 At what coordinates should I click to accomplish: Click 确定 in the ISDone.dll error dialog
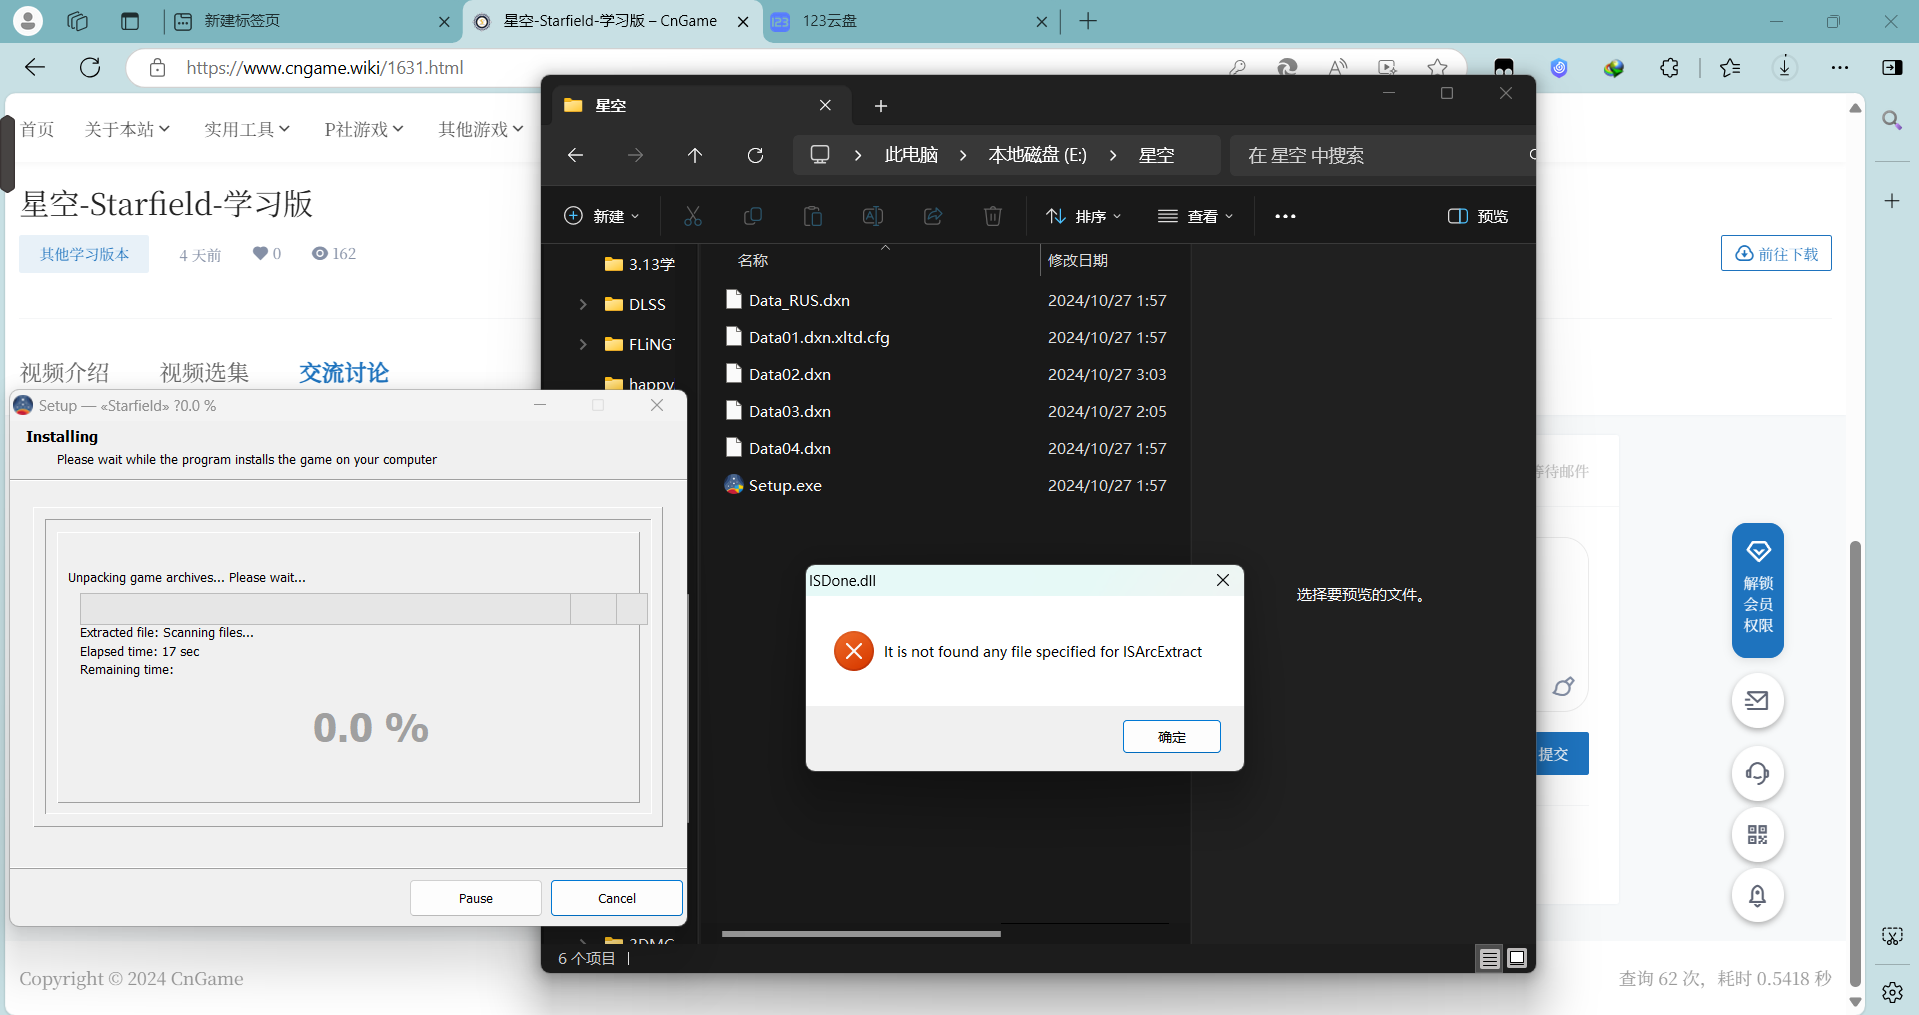click(1171, 737)
